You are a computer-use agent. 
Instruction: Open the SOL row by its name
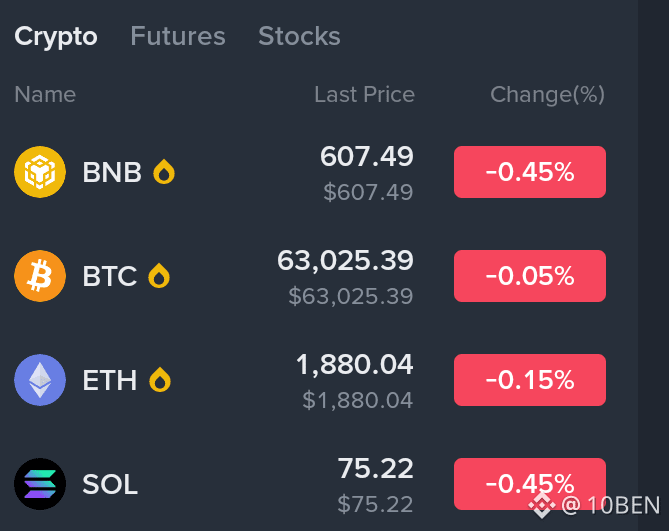[110, 485]
